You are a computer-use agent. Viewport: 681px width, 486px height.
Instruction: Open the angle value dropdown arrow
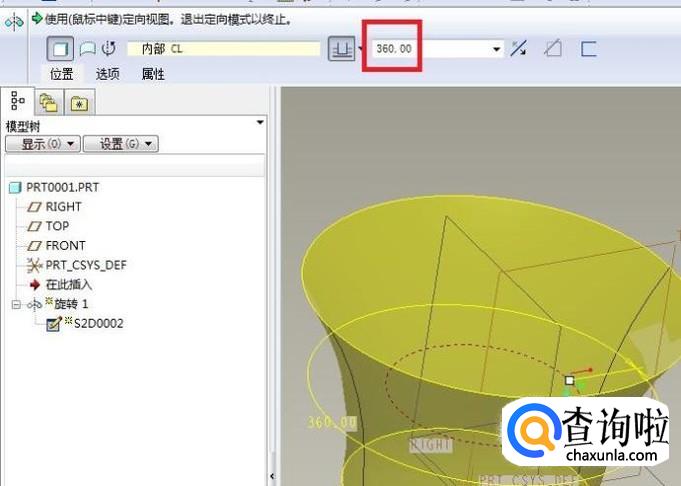[497, 49]
